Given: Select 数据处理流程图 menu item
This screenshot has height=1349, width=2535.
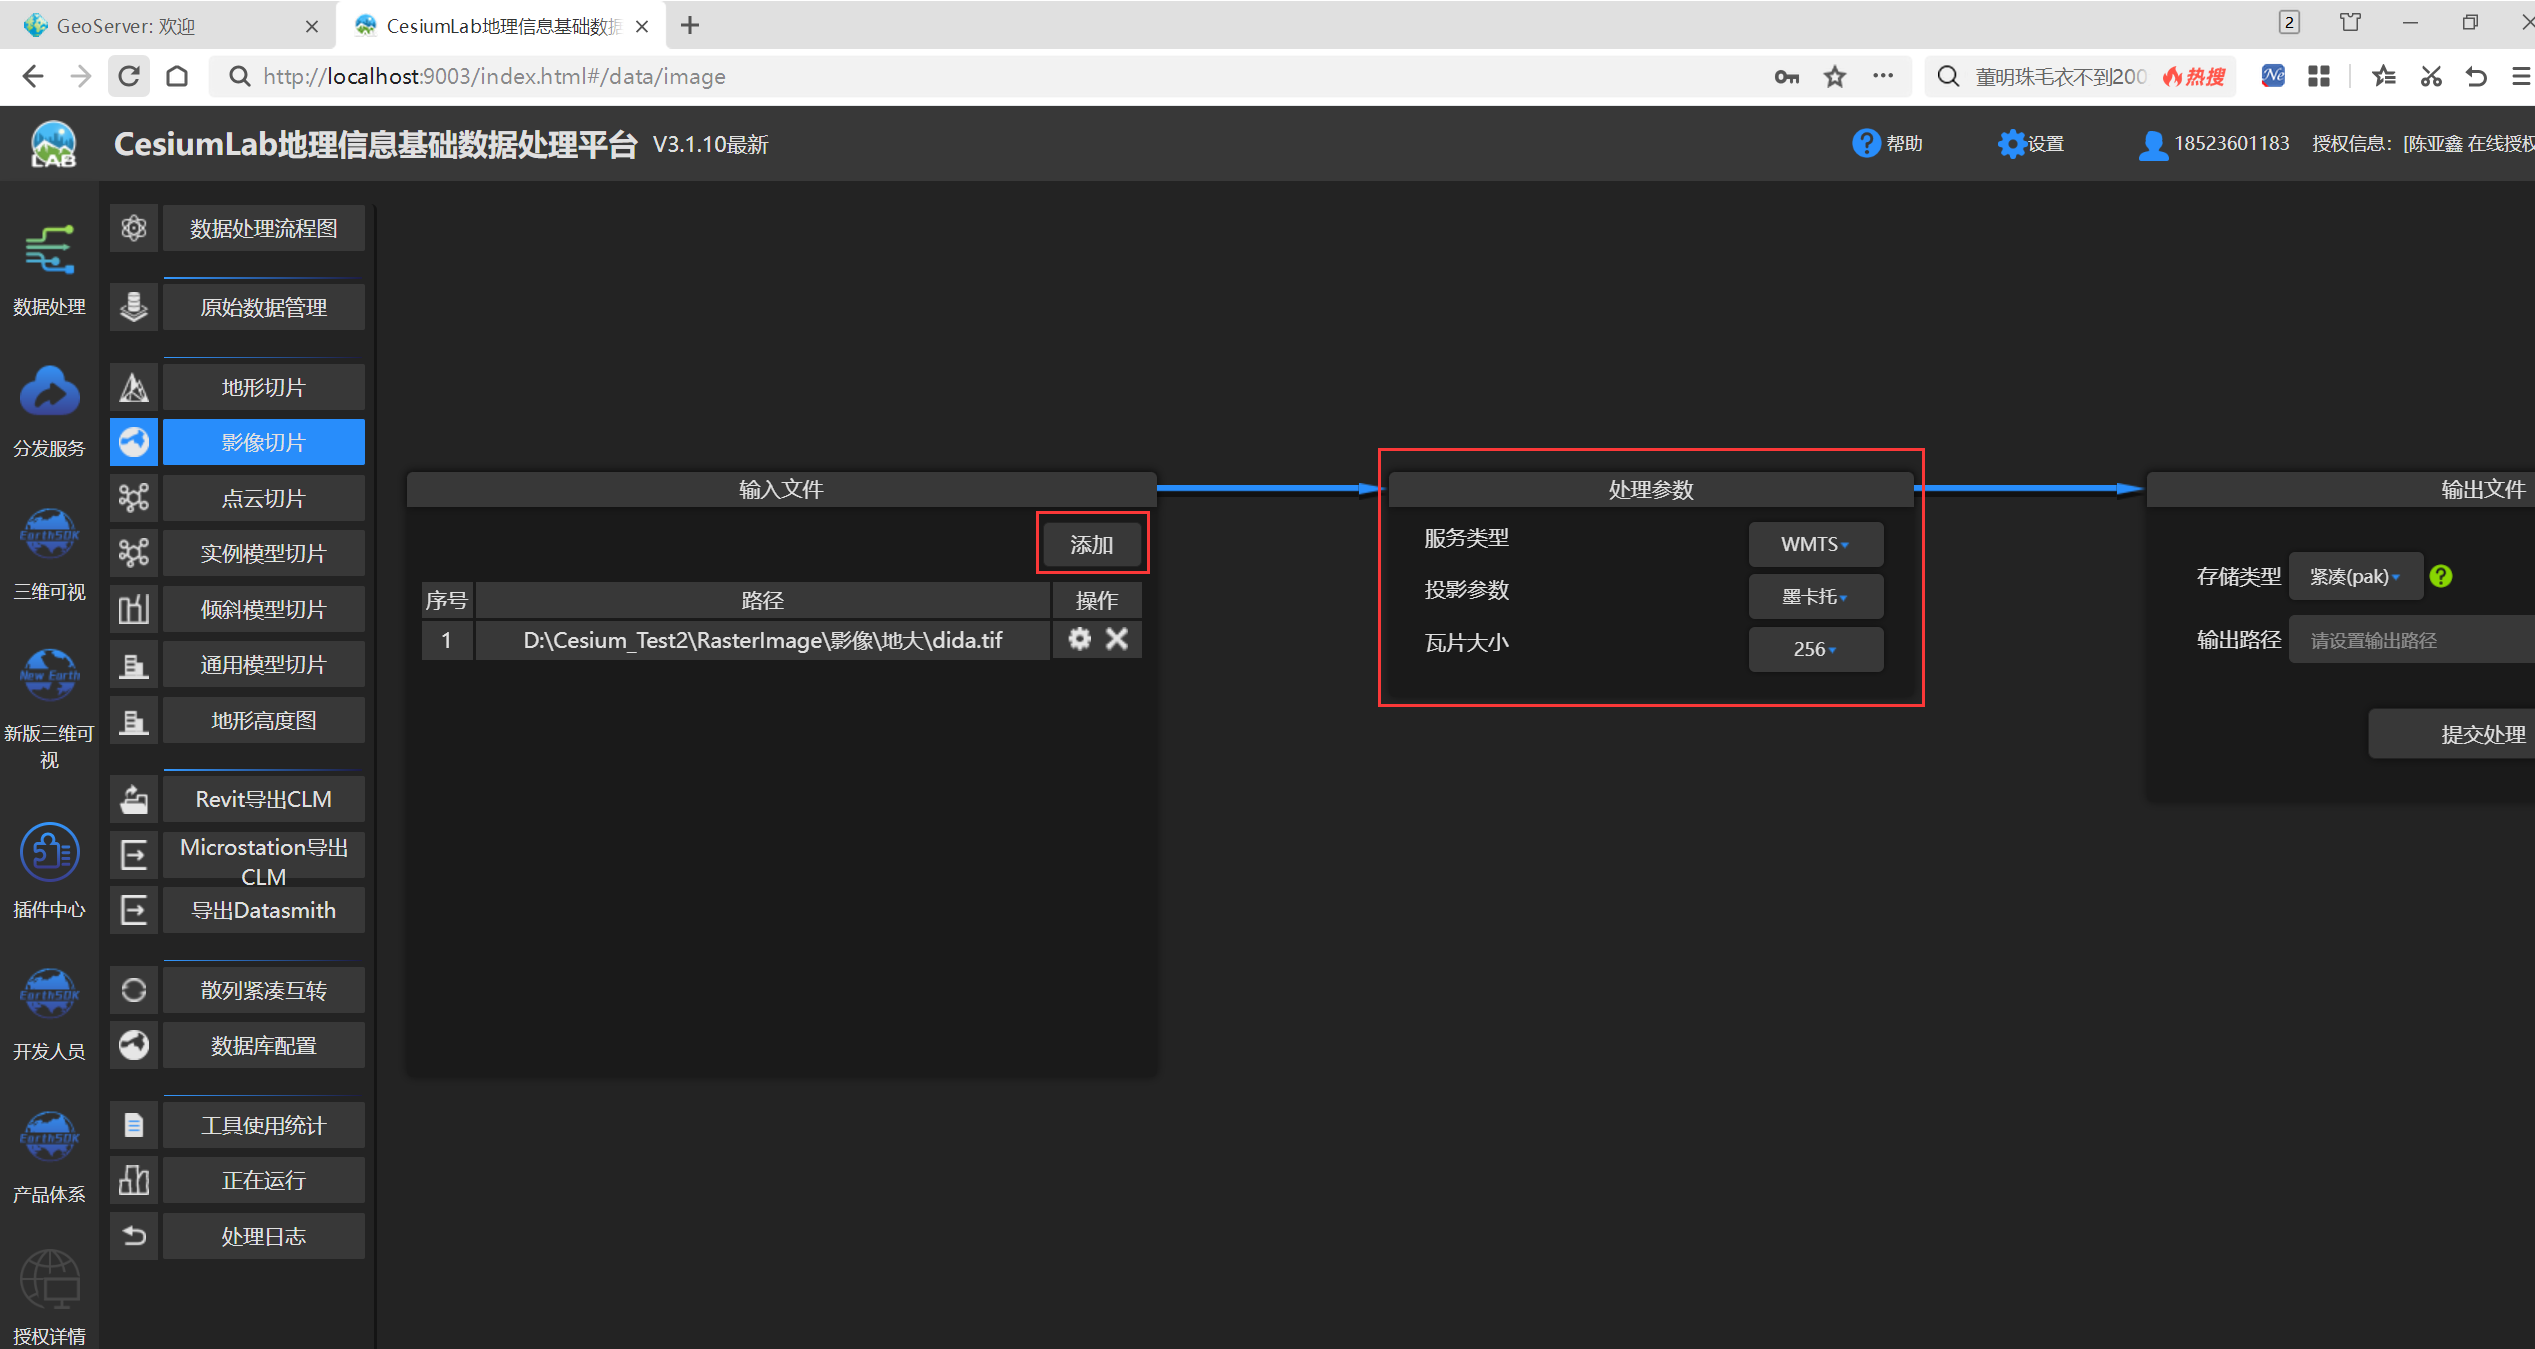Looking at the screenshot, I should [x=264, y=229].
